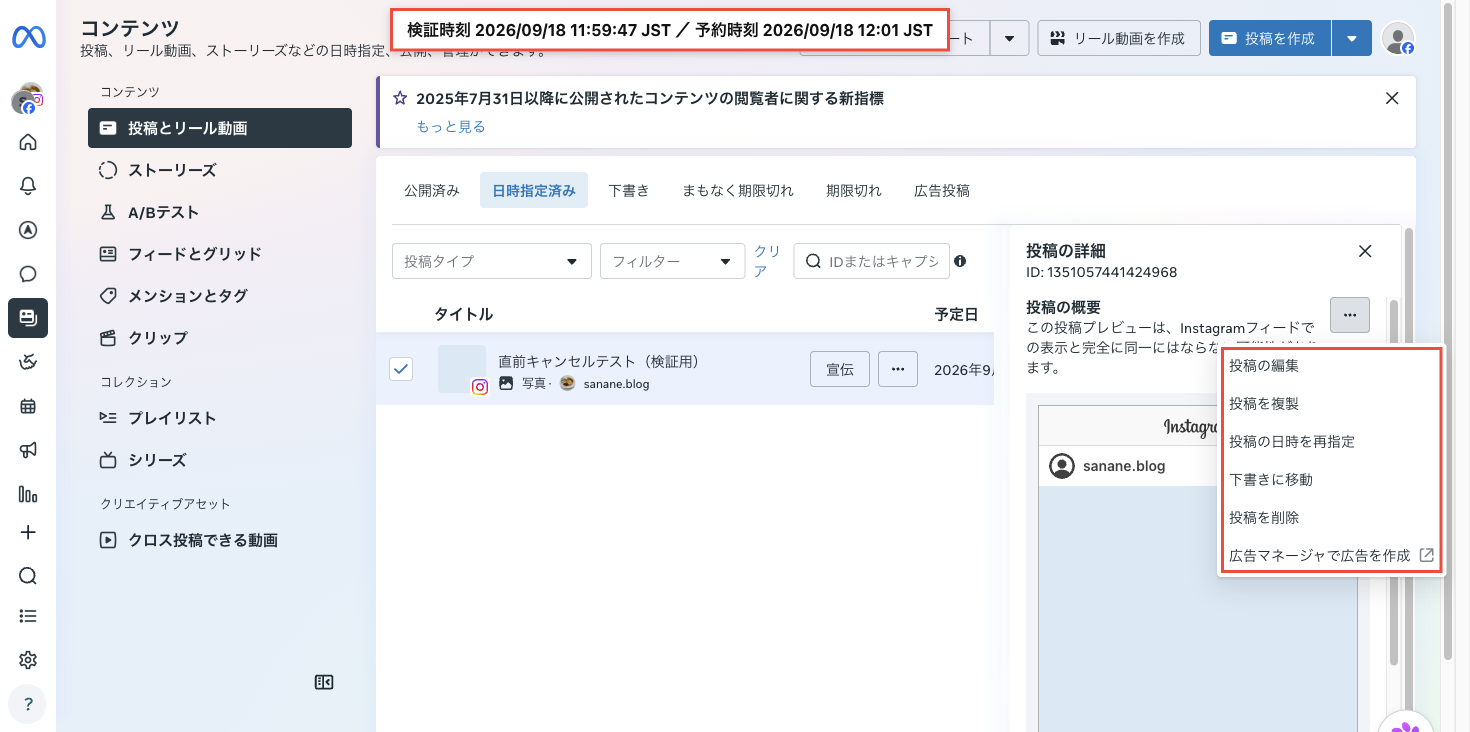Viewport: 1470px width, 732px height.
Task: Open the ads megaphone icon
Action: (28, 450)
